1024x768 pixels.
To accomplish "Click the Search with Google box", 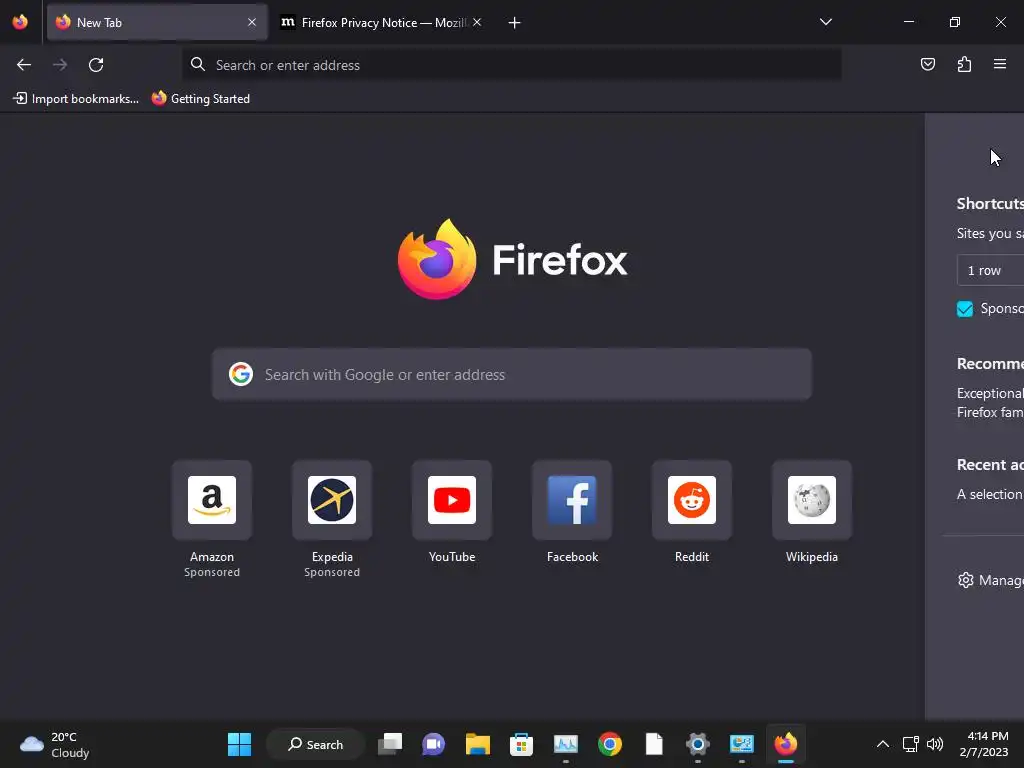I will pos(511,374).
